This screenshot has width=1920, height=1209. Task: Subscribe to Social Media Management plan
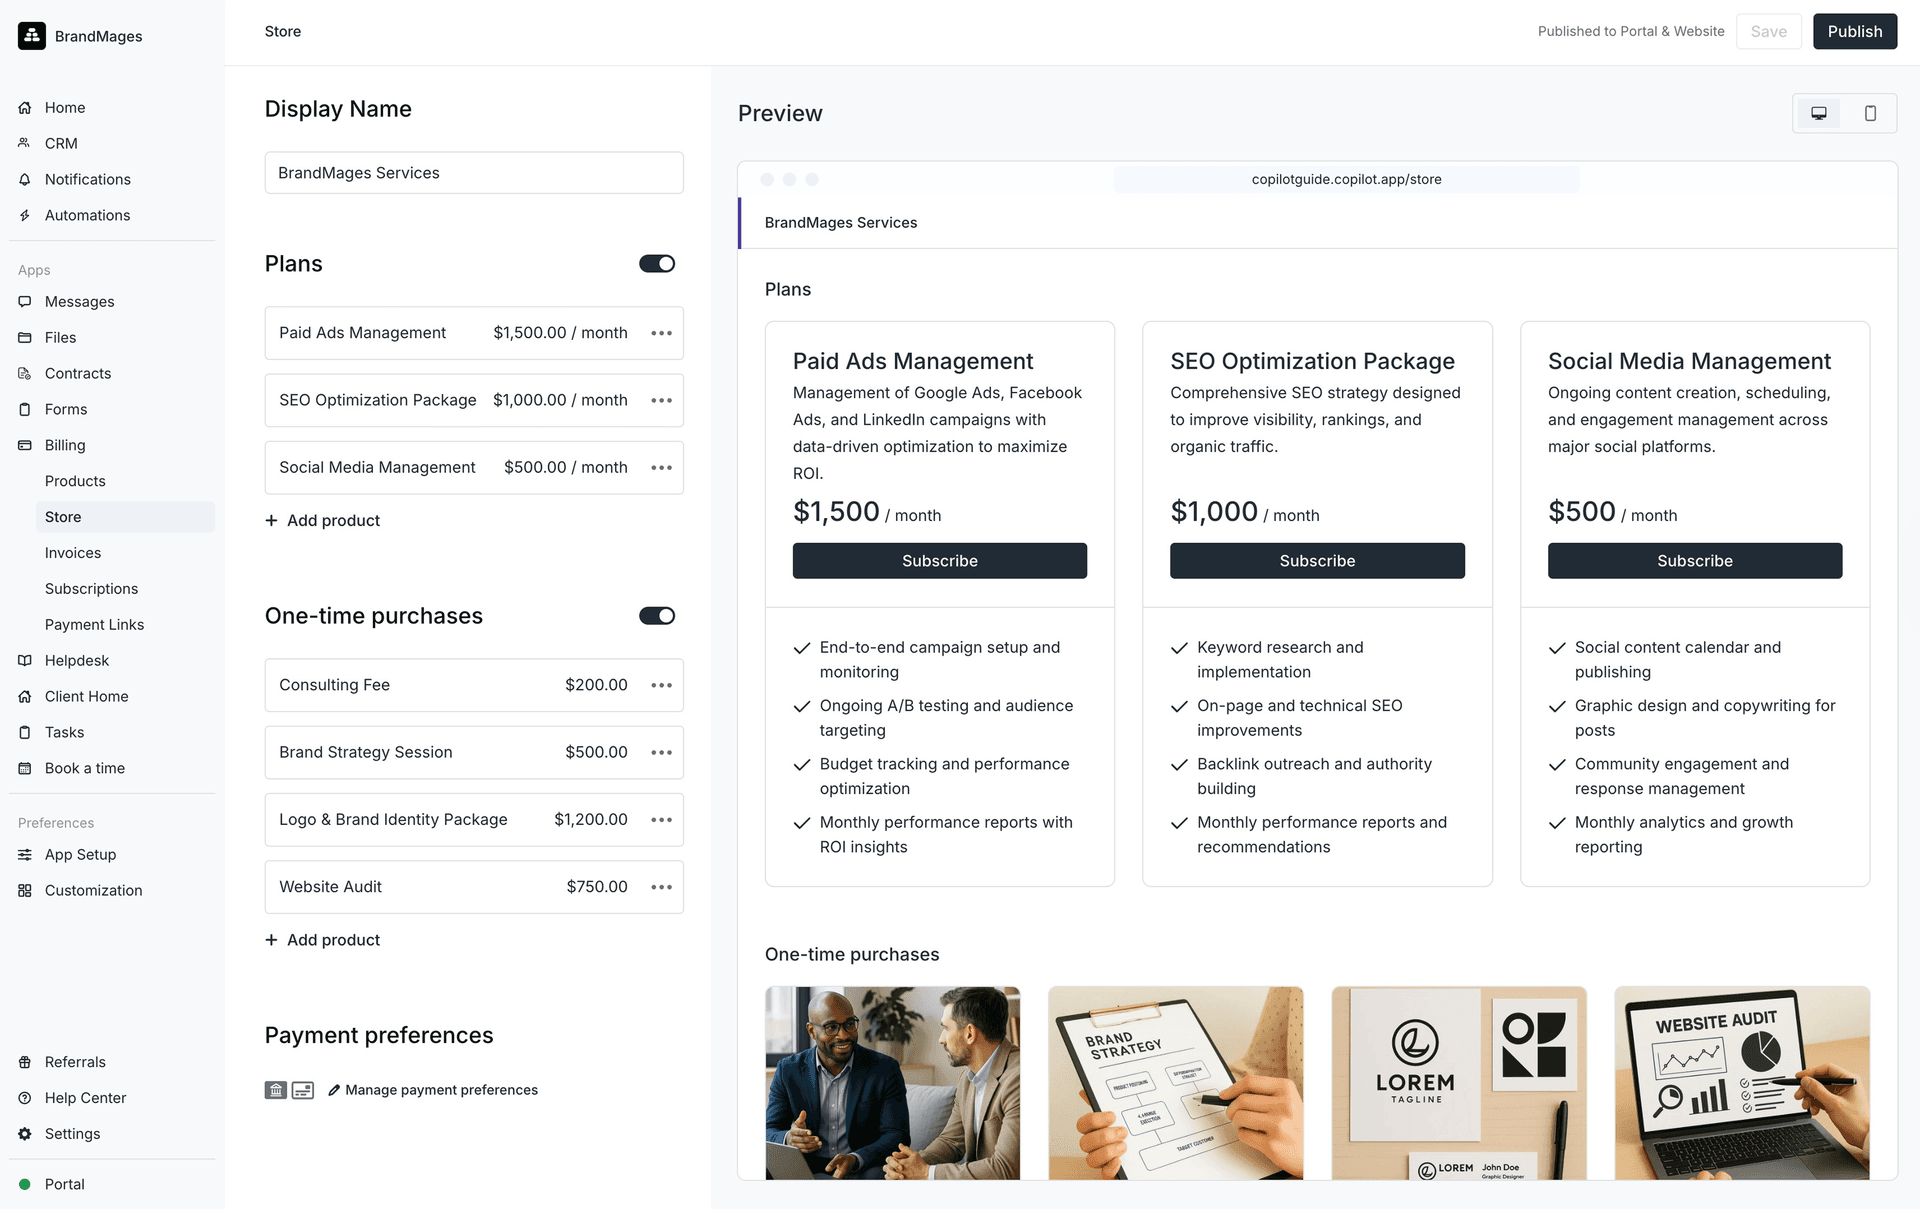[x=1694, y=561]
